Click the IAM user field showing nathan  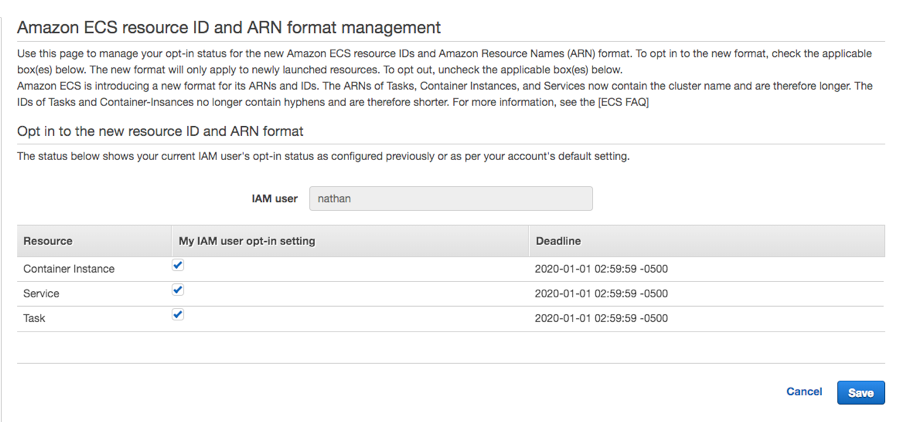click(451, 198)
